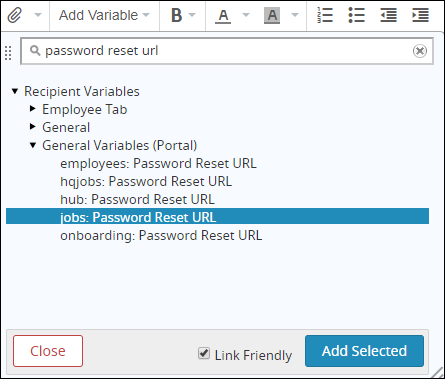Toggle bold formatting with the B icon

[x=176, y=15]
